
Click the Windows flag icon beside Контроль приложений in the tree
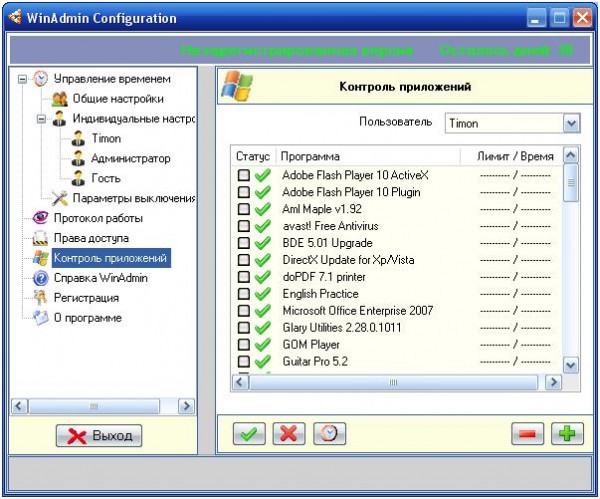[41, 258]
